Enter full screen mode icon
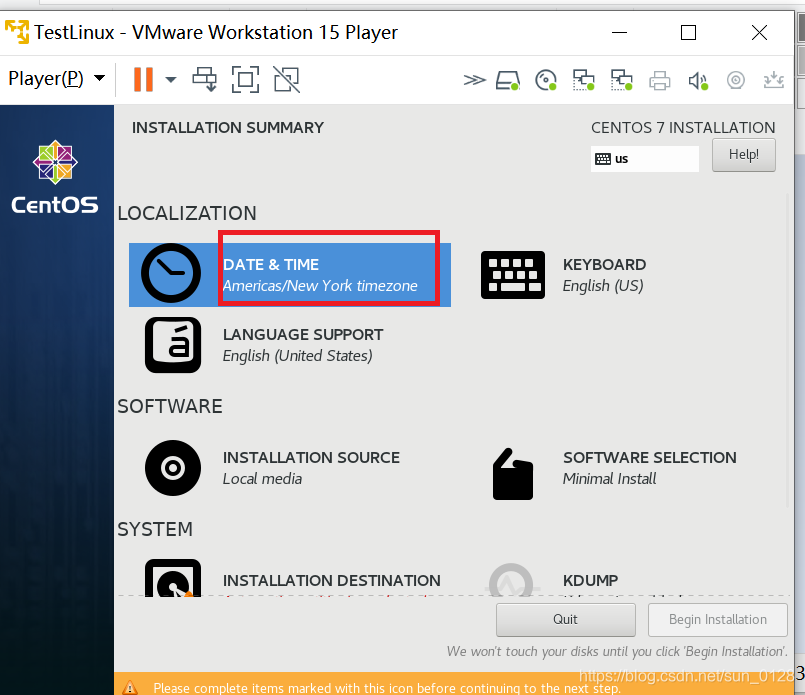The image size is (805, 695). point(245,80)
